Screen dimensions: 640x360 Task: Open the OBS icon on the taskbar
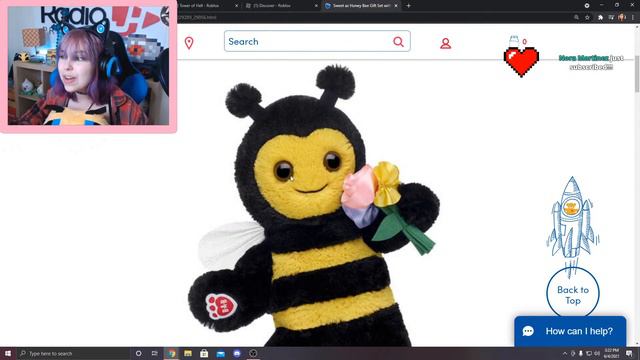click(x=253, y=353)
